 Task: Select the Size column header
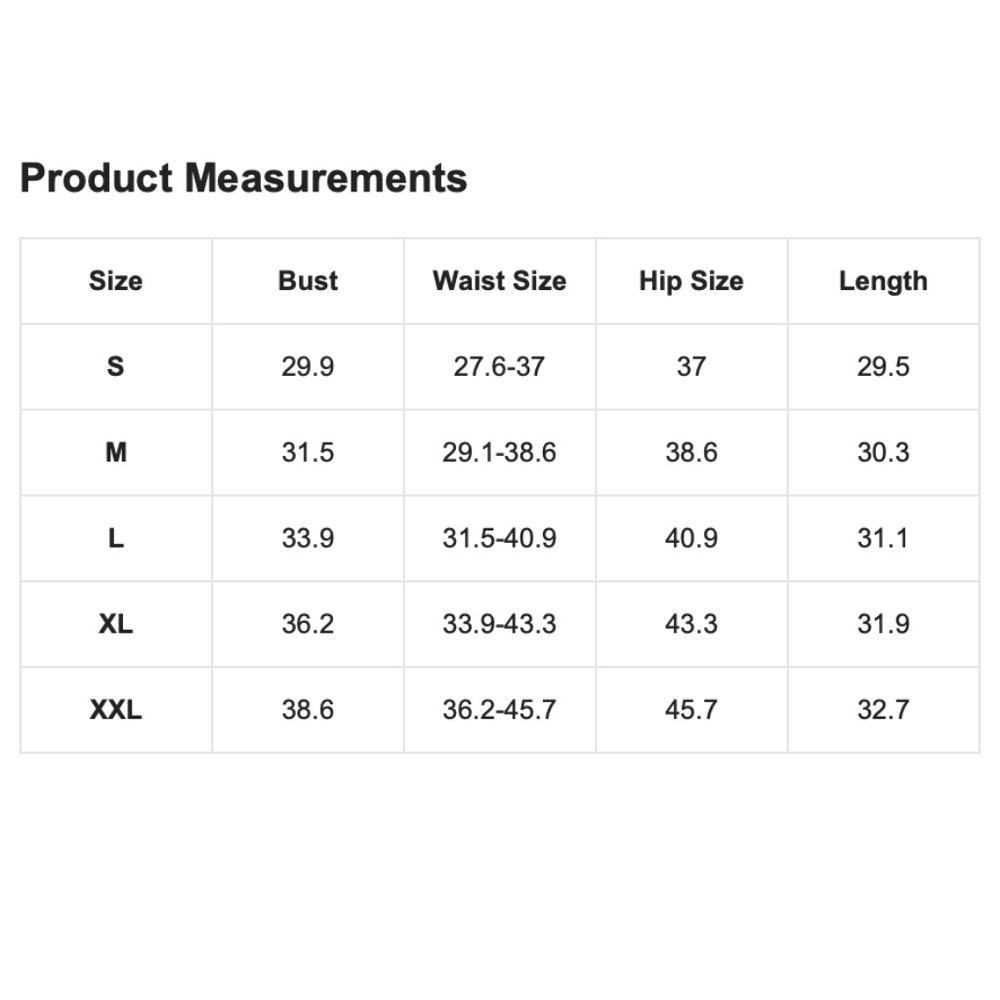116,281
